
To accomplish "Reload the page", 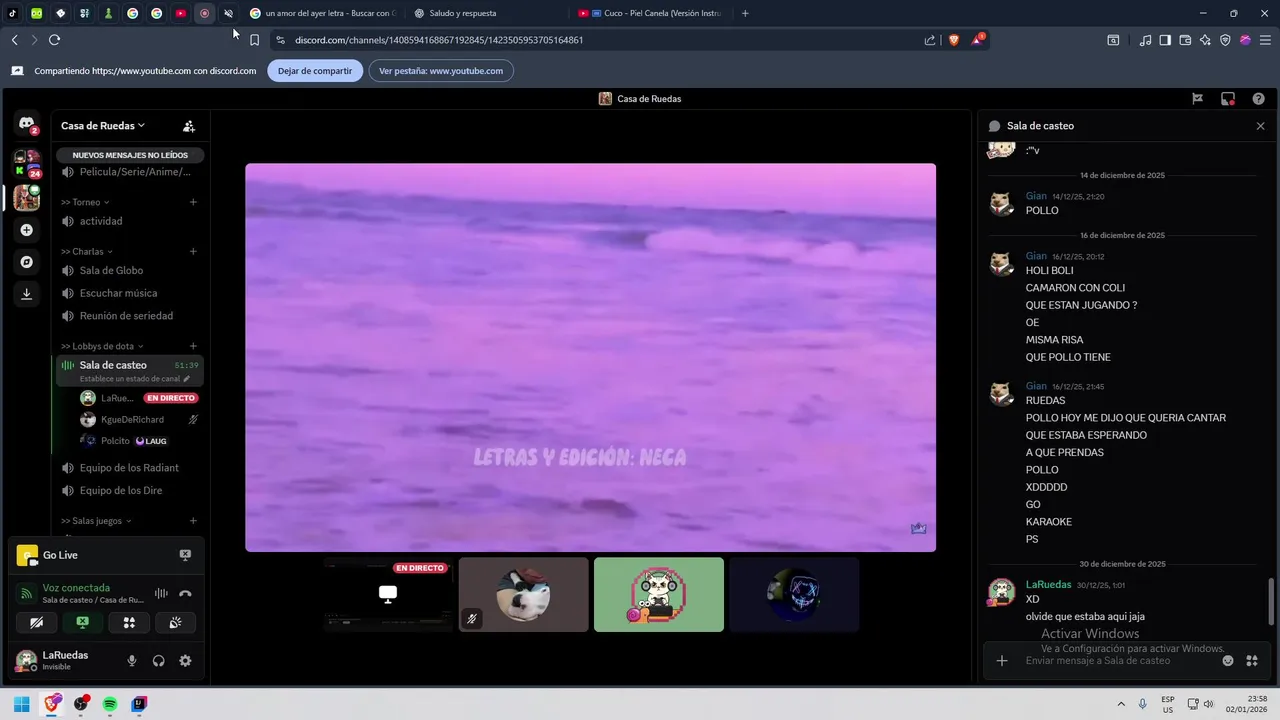I will pos(54,40).
